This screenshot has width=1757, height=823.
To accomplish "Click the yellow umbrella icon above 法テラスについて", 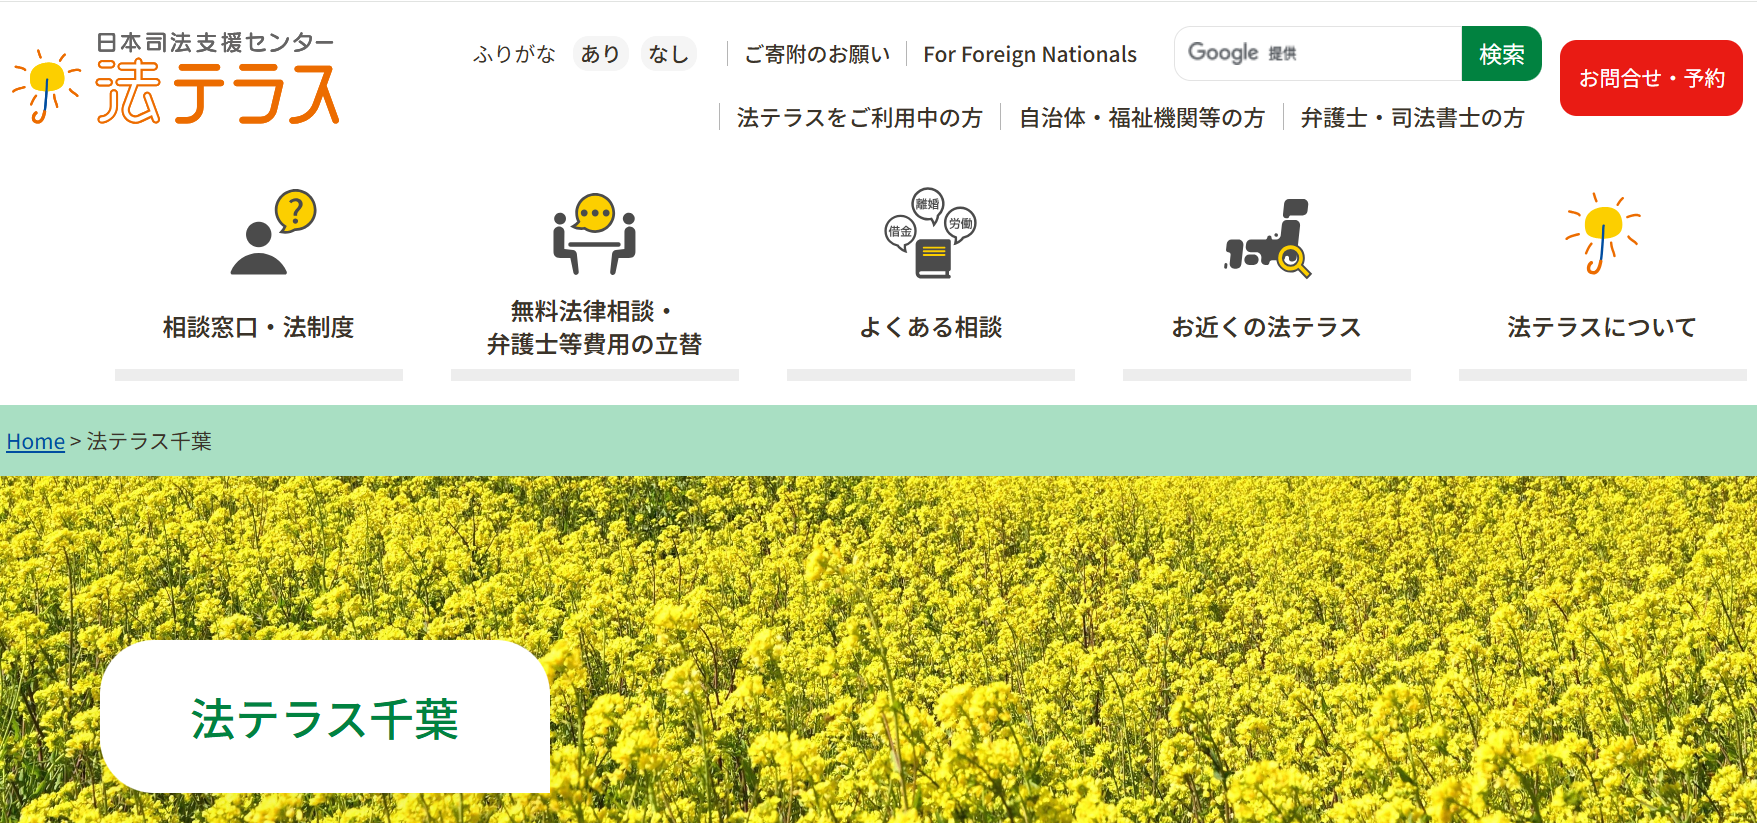I will pyautogui.click(x=1602, y=234).
